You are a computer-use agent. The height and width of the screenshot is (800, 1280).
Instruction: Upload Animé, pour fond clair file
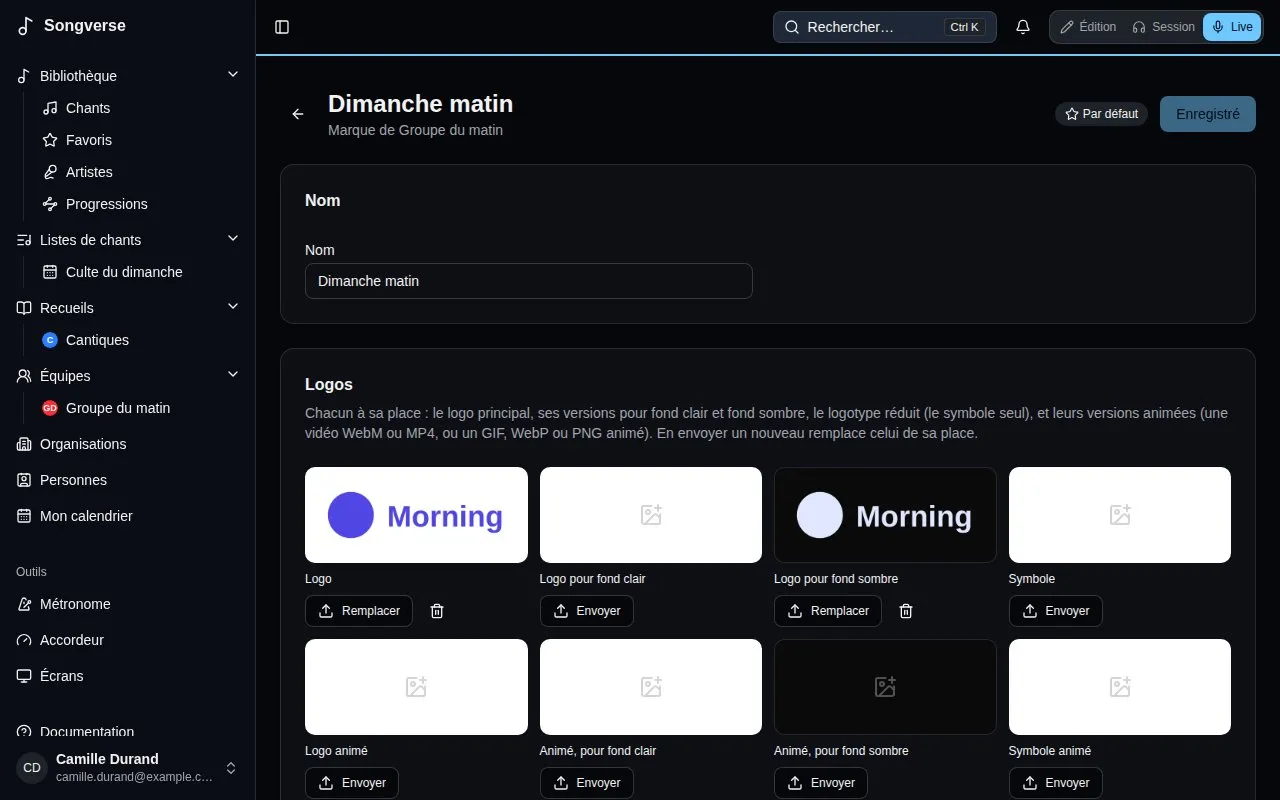click(x=587, y=783)
